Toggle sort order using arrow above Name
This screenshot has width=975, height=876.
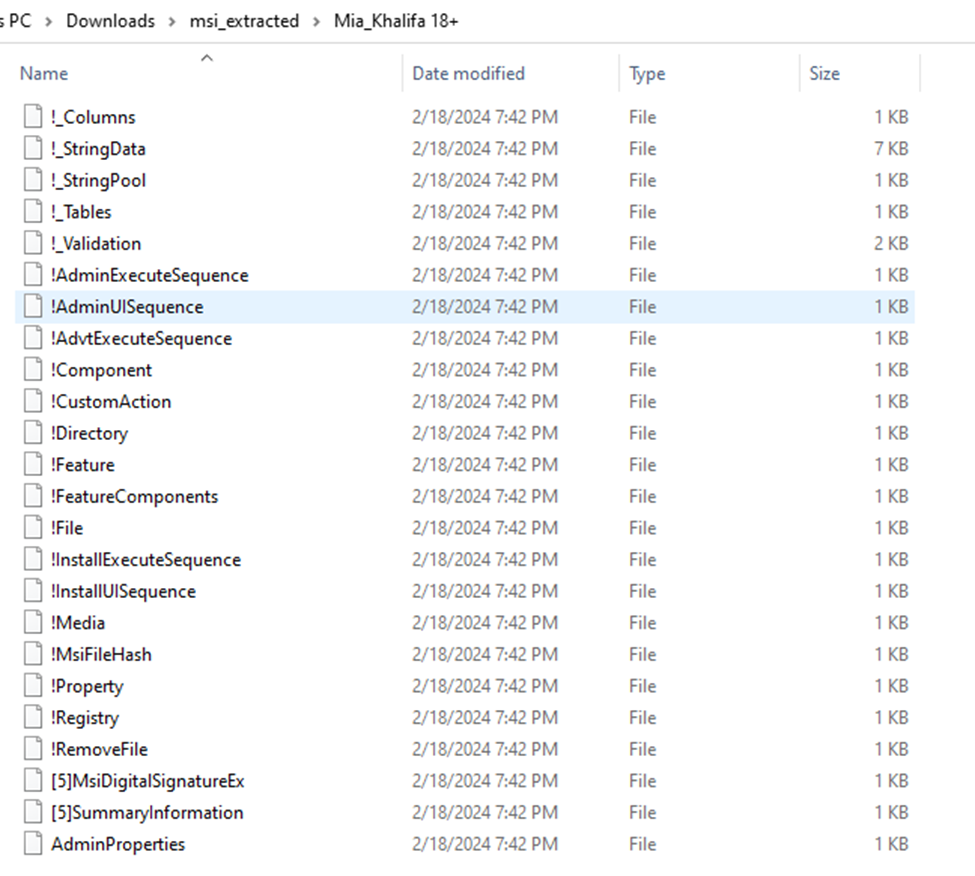pos(207,58)
